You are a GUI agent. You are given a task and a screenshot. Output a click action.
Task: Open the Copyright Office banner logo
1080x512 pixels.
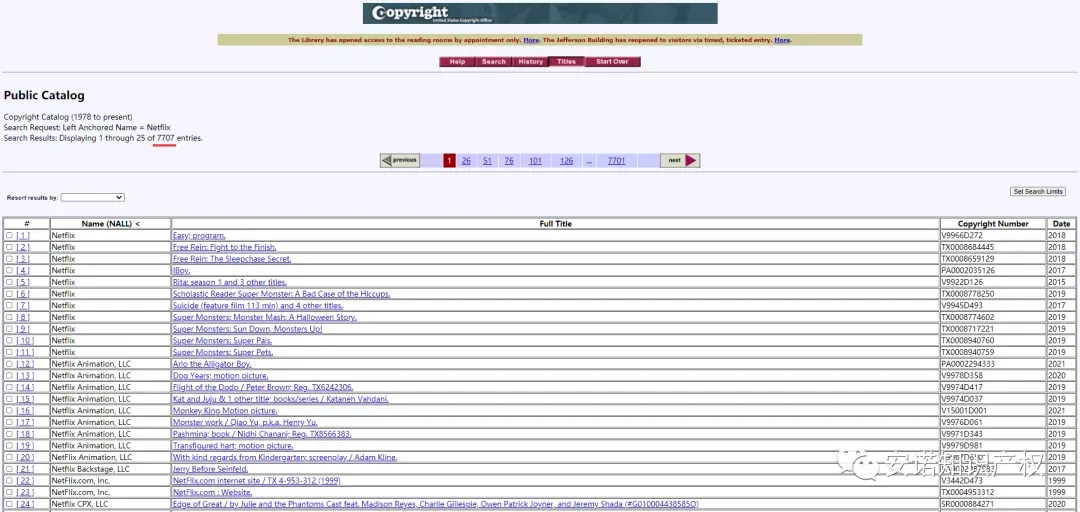tap(540, 13)
